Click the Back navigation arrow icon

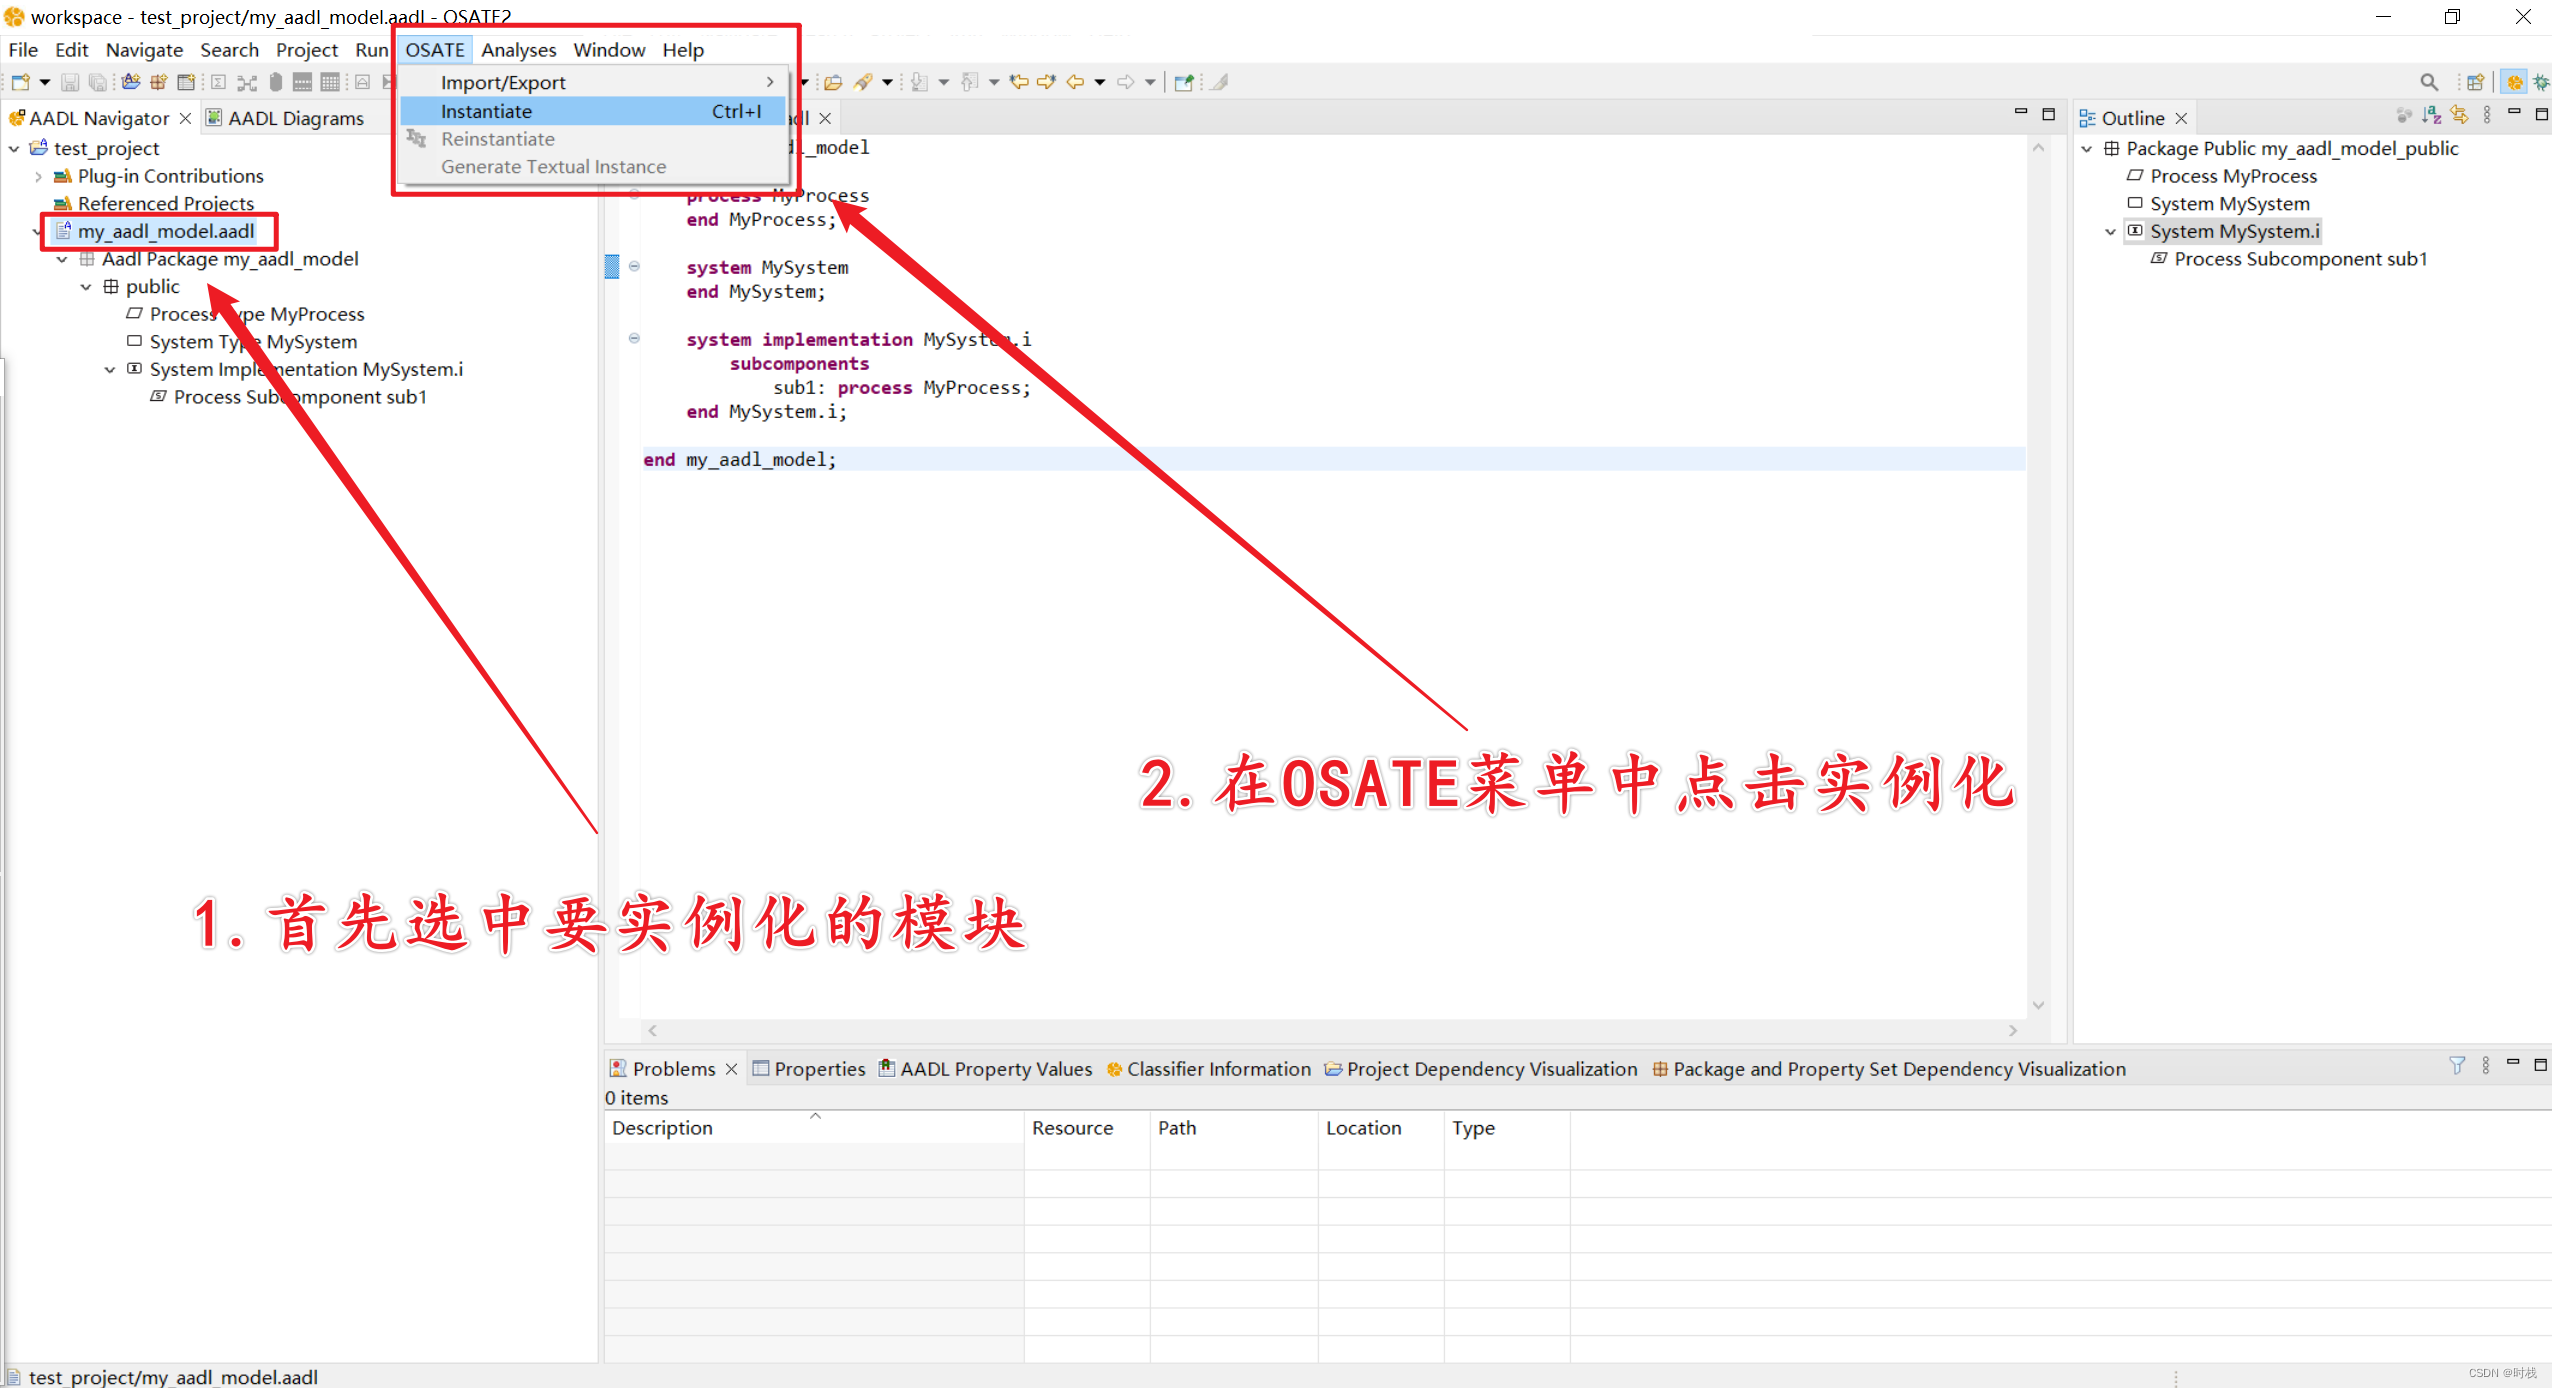pyautogui.click(x=1076, y=82)
